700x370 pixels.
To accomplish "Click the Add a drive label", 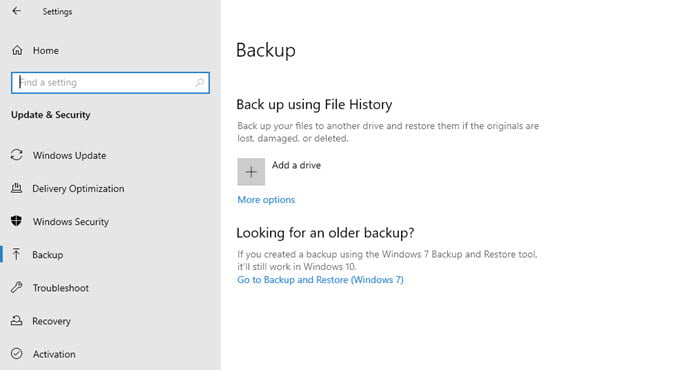I will (x=296, y=165).
